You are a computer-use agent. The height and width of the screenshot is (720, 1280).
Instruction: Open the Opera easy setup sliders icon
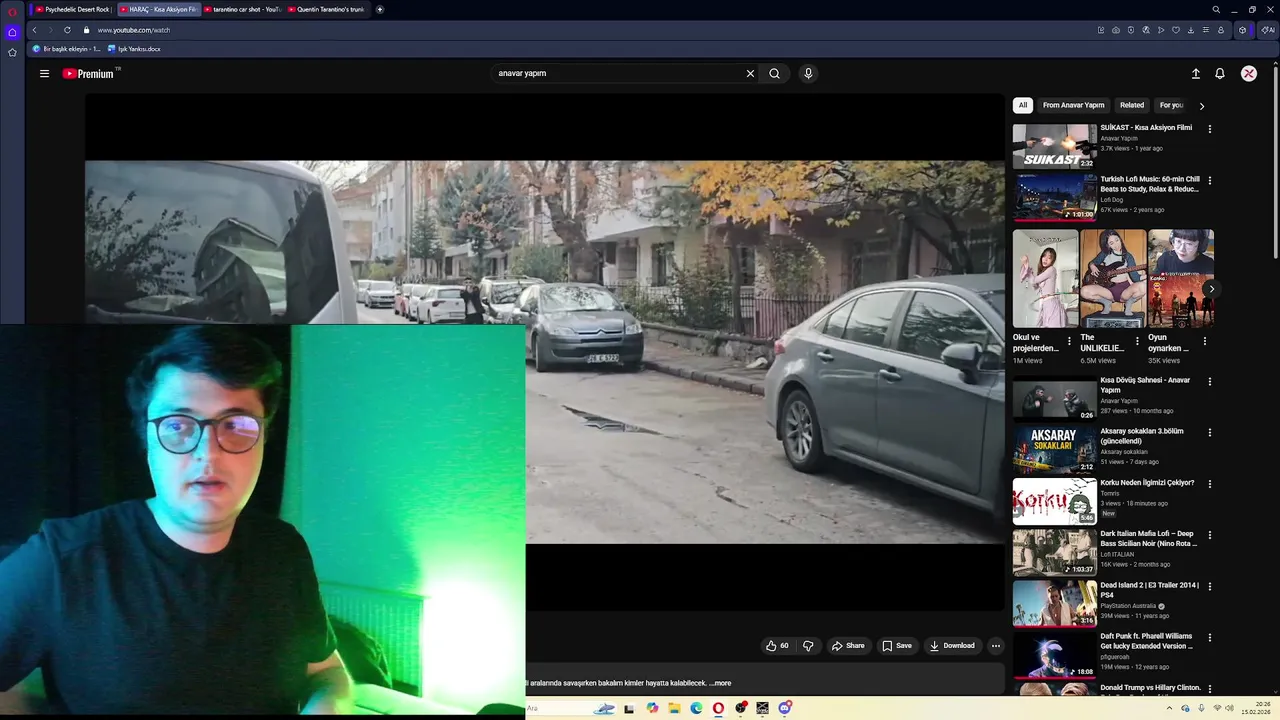click(1206, 30)
